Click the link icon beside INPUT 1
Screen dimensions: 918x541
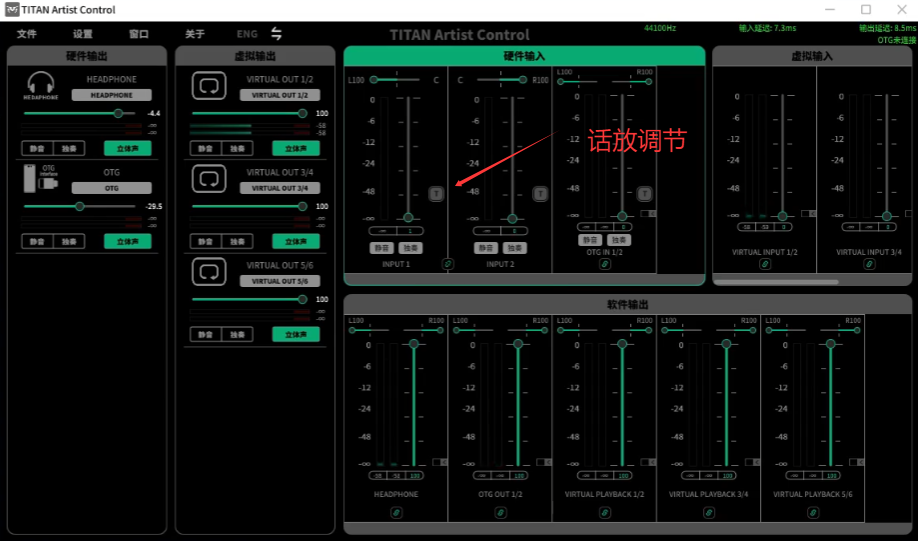[x=448, y=264]
